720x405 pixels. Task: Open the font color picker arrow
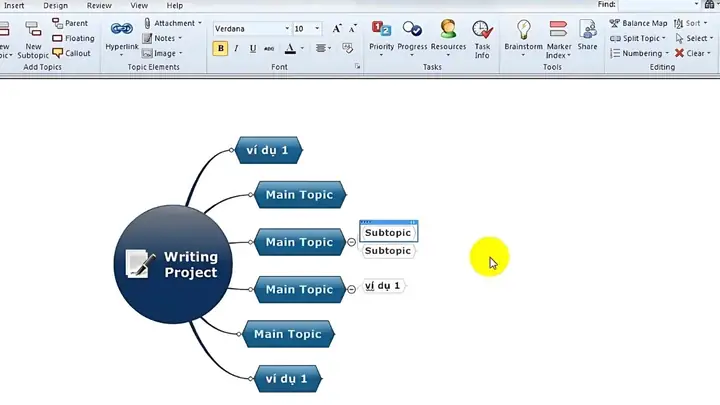[x=302, y=48]
